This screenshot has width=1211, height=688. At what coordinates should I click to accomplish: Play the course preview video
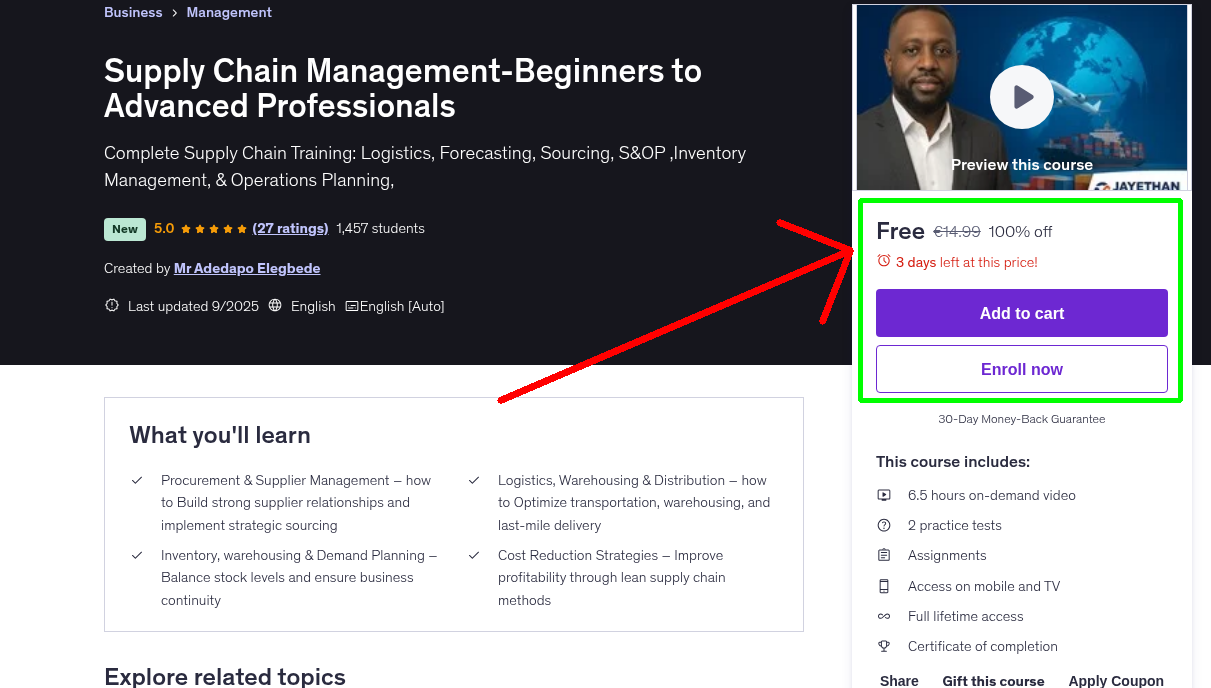pos(1021,97)
